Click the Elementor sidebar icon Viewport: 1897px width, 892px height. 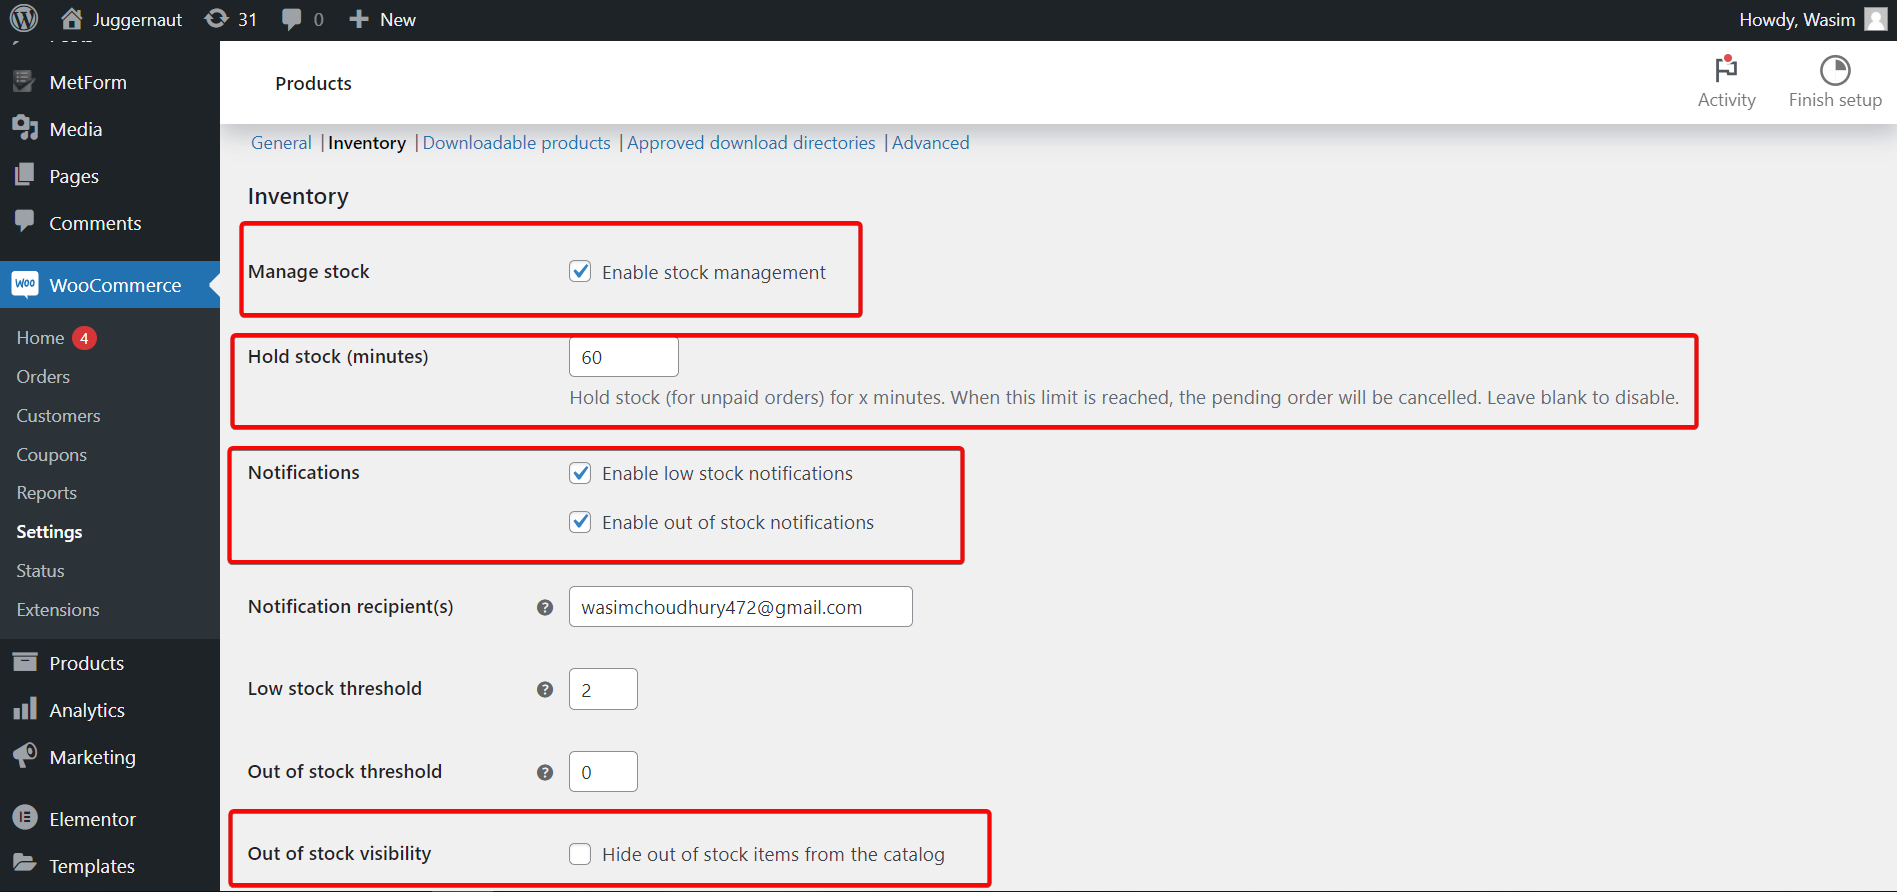coord(25,818)
